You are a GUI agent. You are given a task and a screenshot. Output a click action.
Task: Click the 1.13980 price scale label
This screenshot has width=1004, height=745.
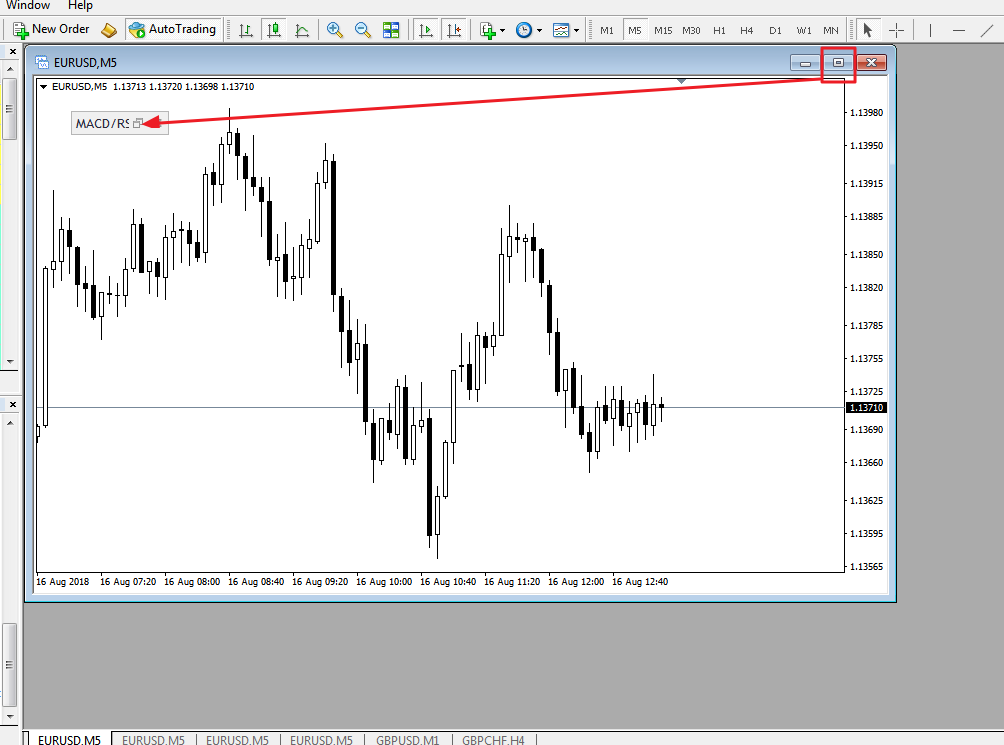(x=866, y=113)
